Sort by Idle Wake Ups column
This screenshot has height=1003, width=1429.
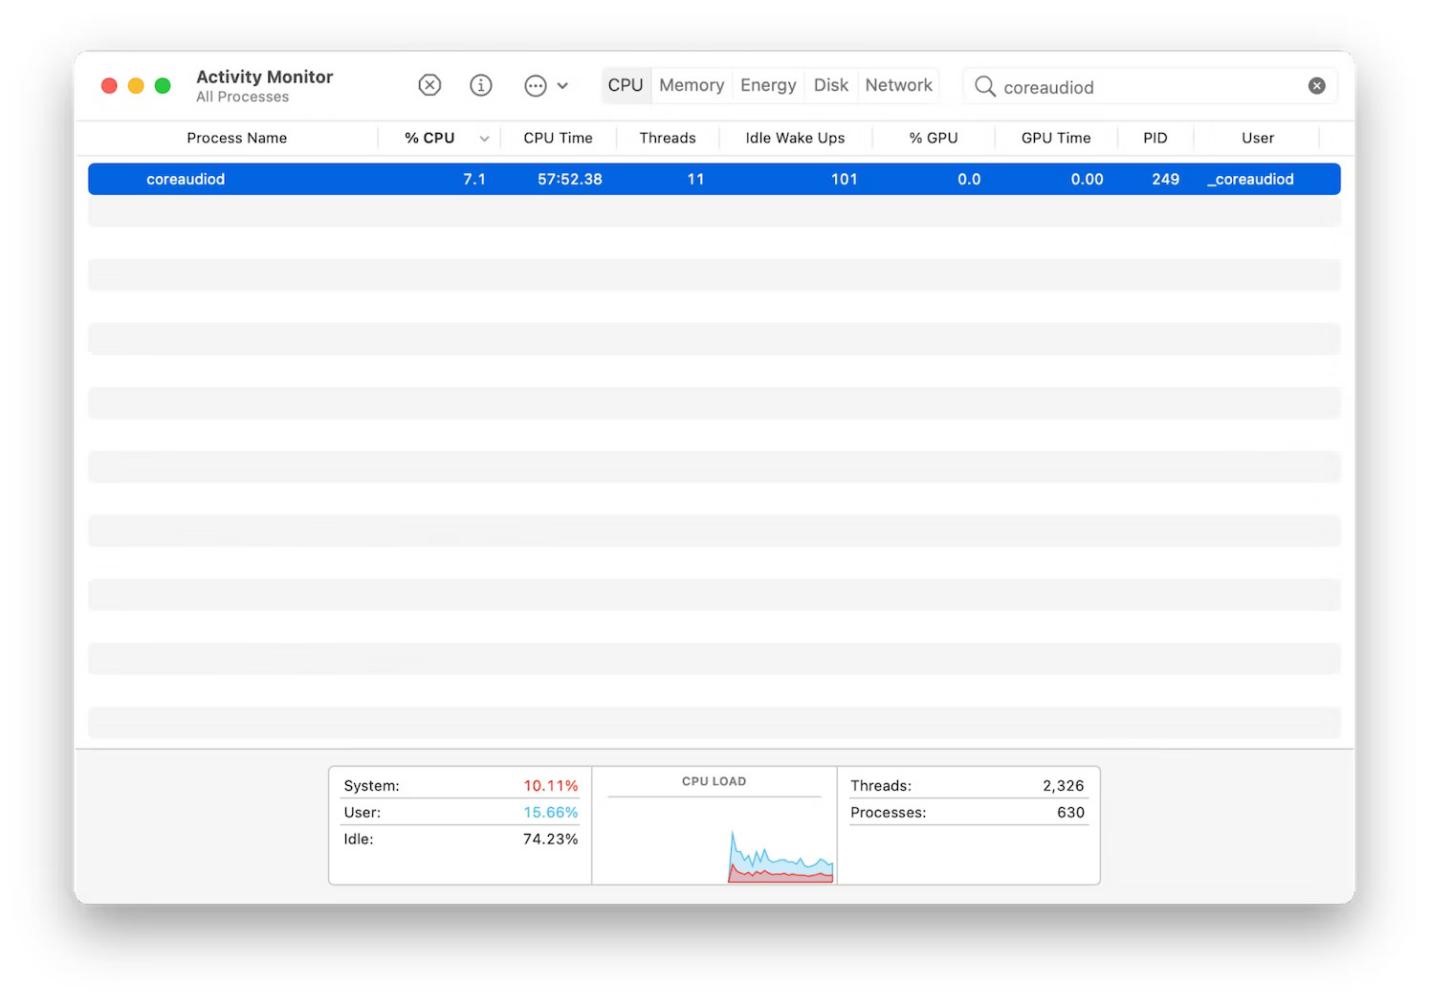795,138
